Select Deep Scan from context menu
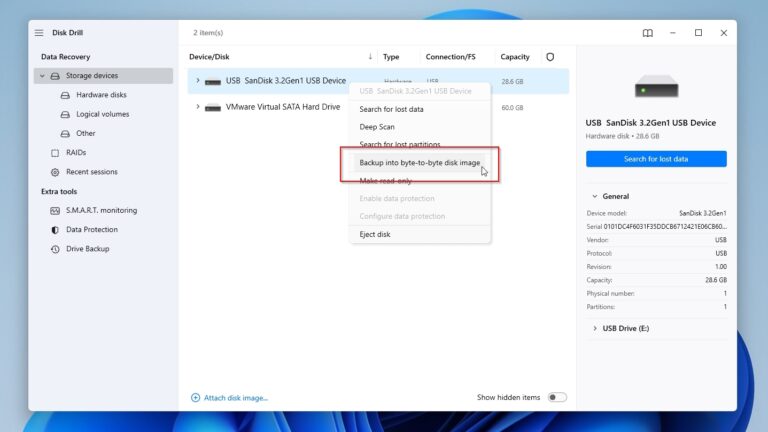Screen dimensions: 768x432 (377, 127)
